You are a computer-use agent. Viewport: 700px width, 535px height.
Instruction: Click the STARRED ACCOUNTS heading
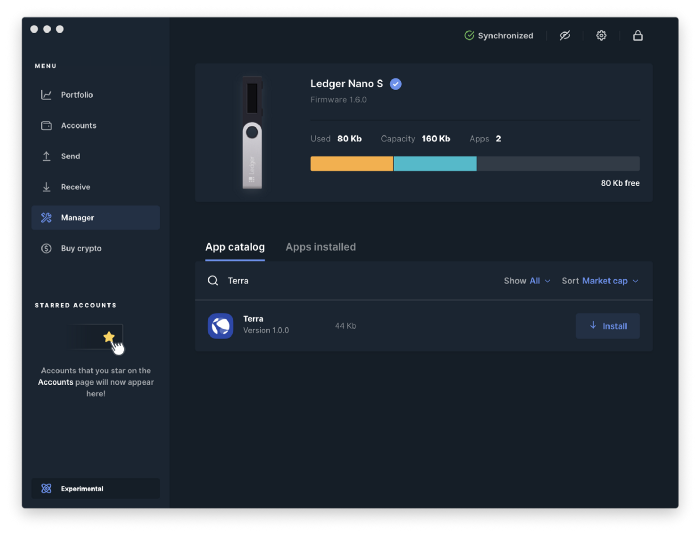75,305
